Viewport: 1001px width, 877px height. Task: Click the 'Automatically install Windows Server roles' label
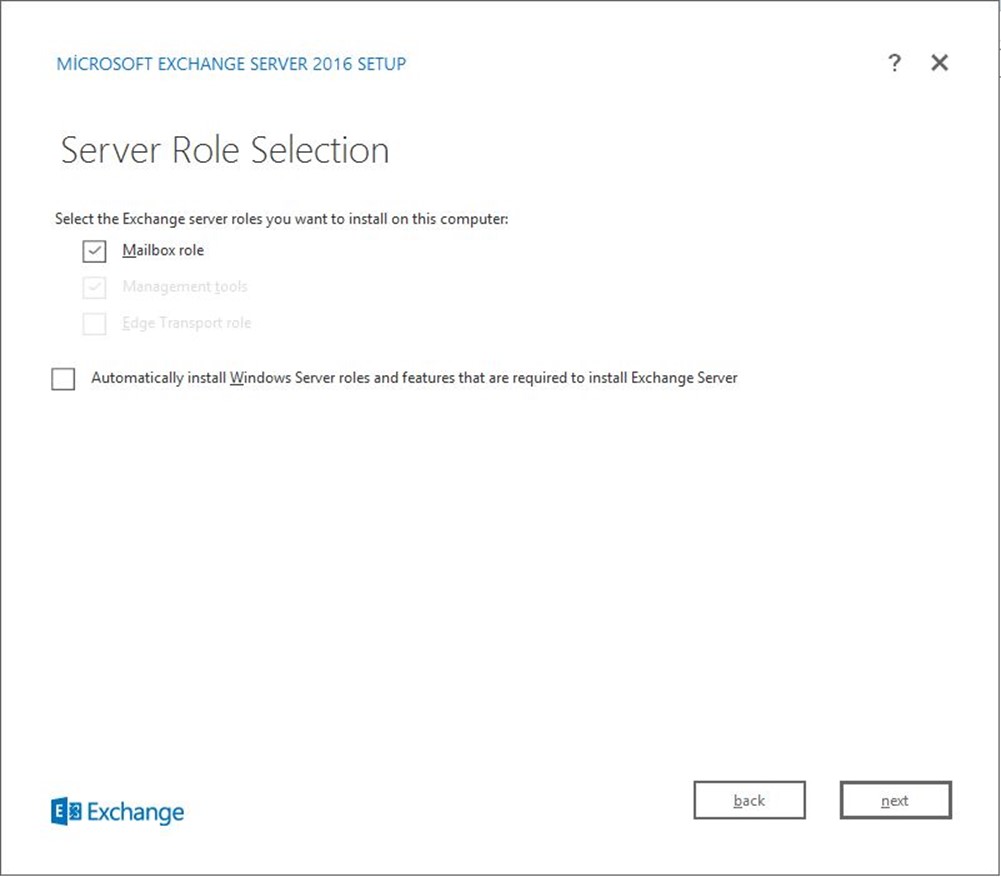coord(414,378)
